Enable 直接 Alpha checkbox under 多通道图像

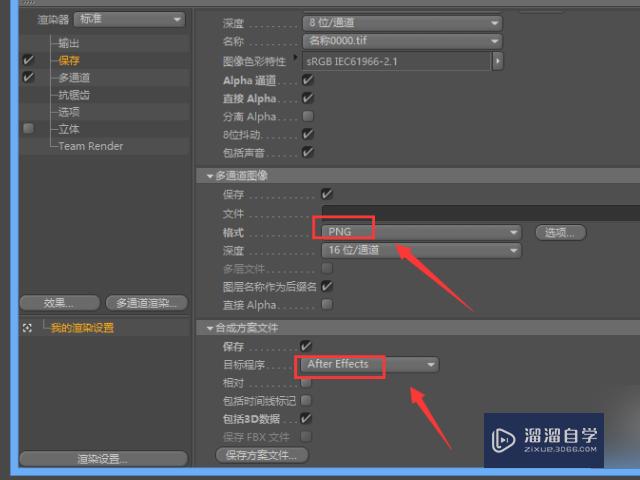(327, 304)
